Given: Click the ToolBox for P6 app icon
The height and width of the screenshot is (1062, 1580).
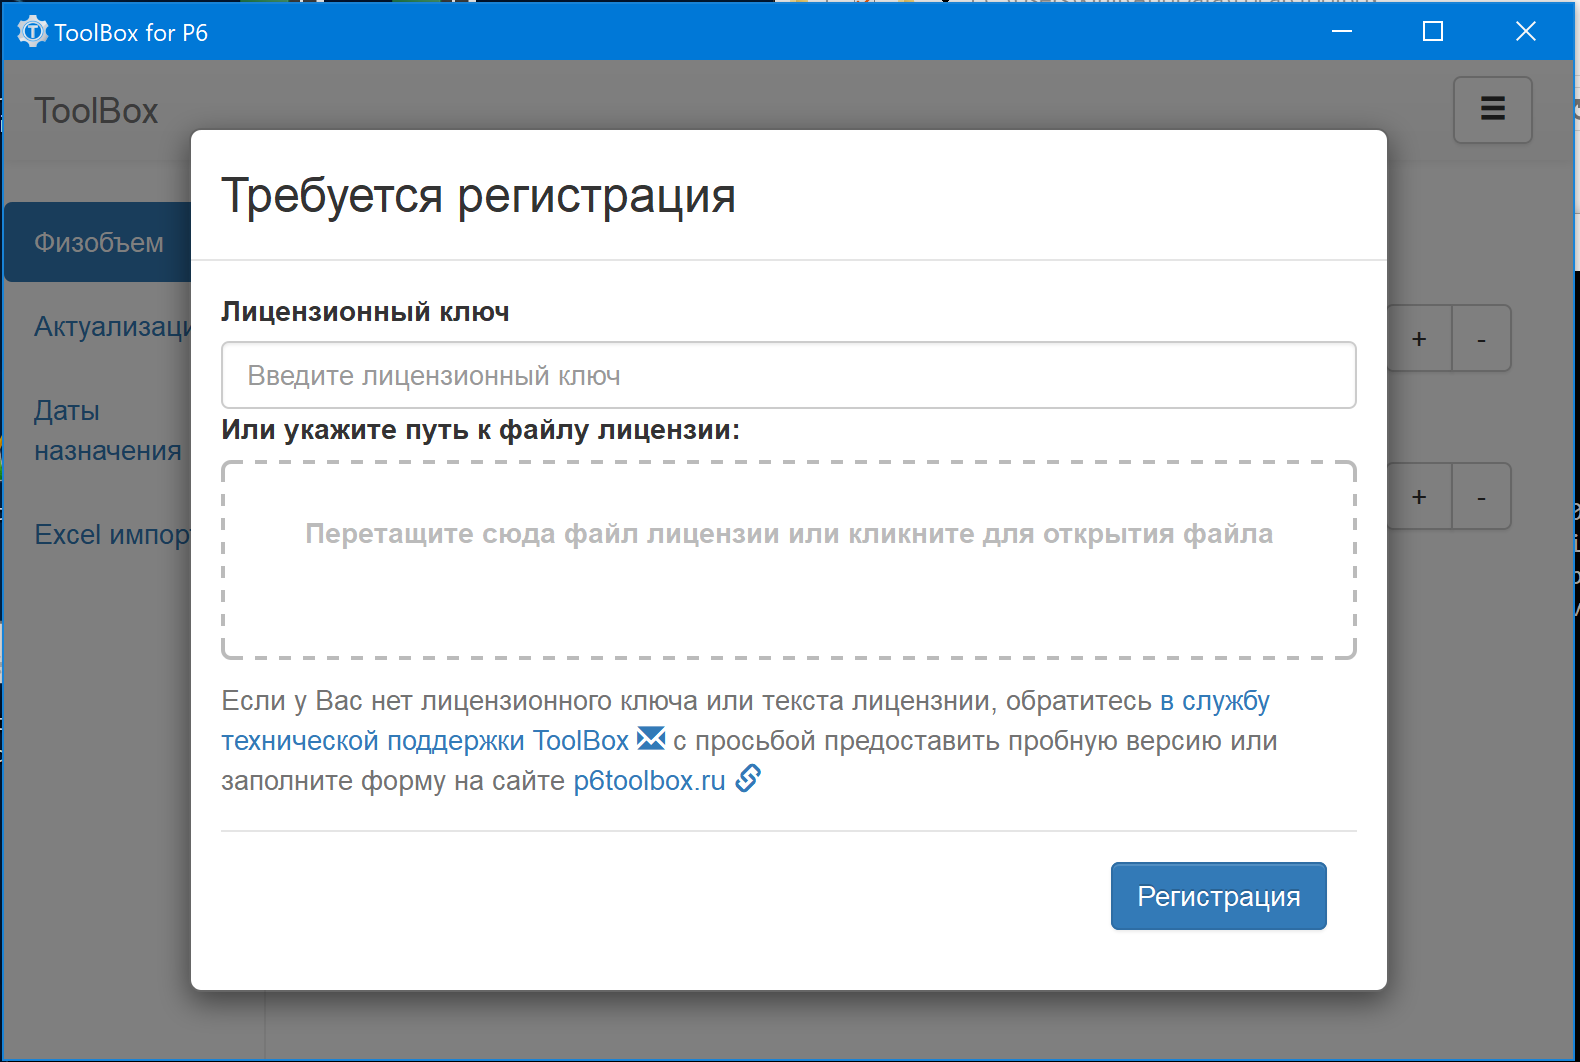Looking at the screenshot, I should 33,32.
